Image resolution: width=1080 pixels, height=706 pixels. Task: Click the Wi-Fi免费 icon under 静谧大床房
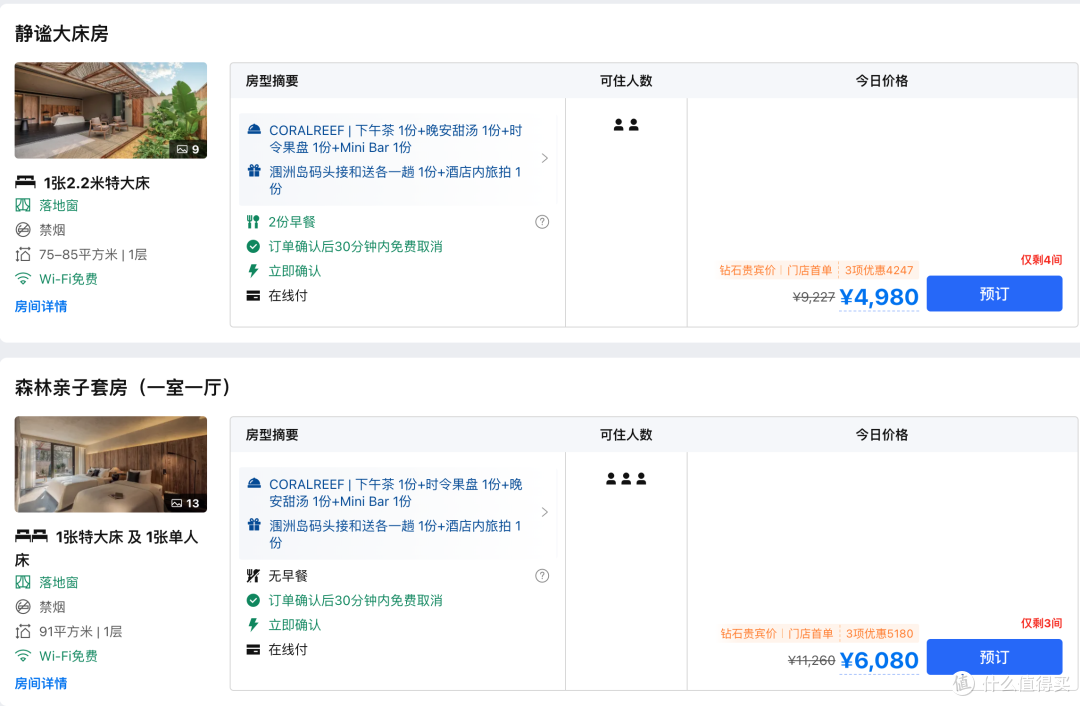tap(23, 279)
